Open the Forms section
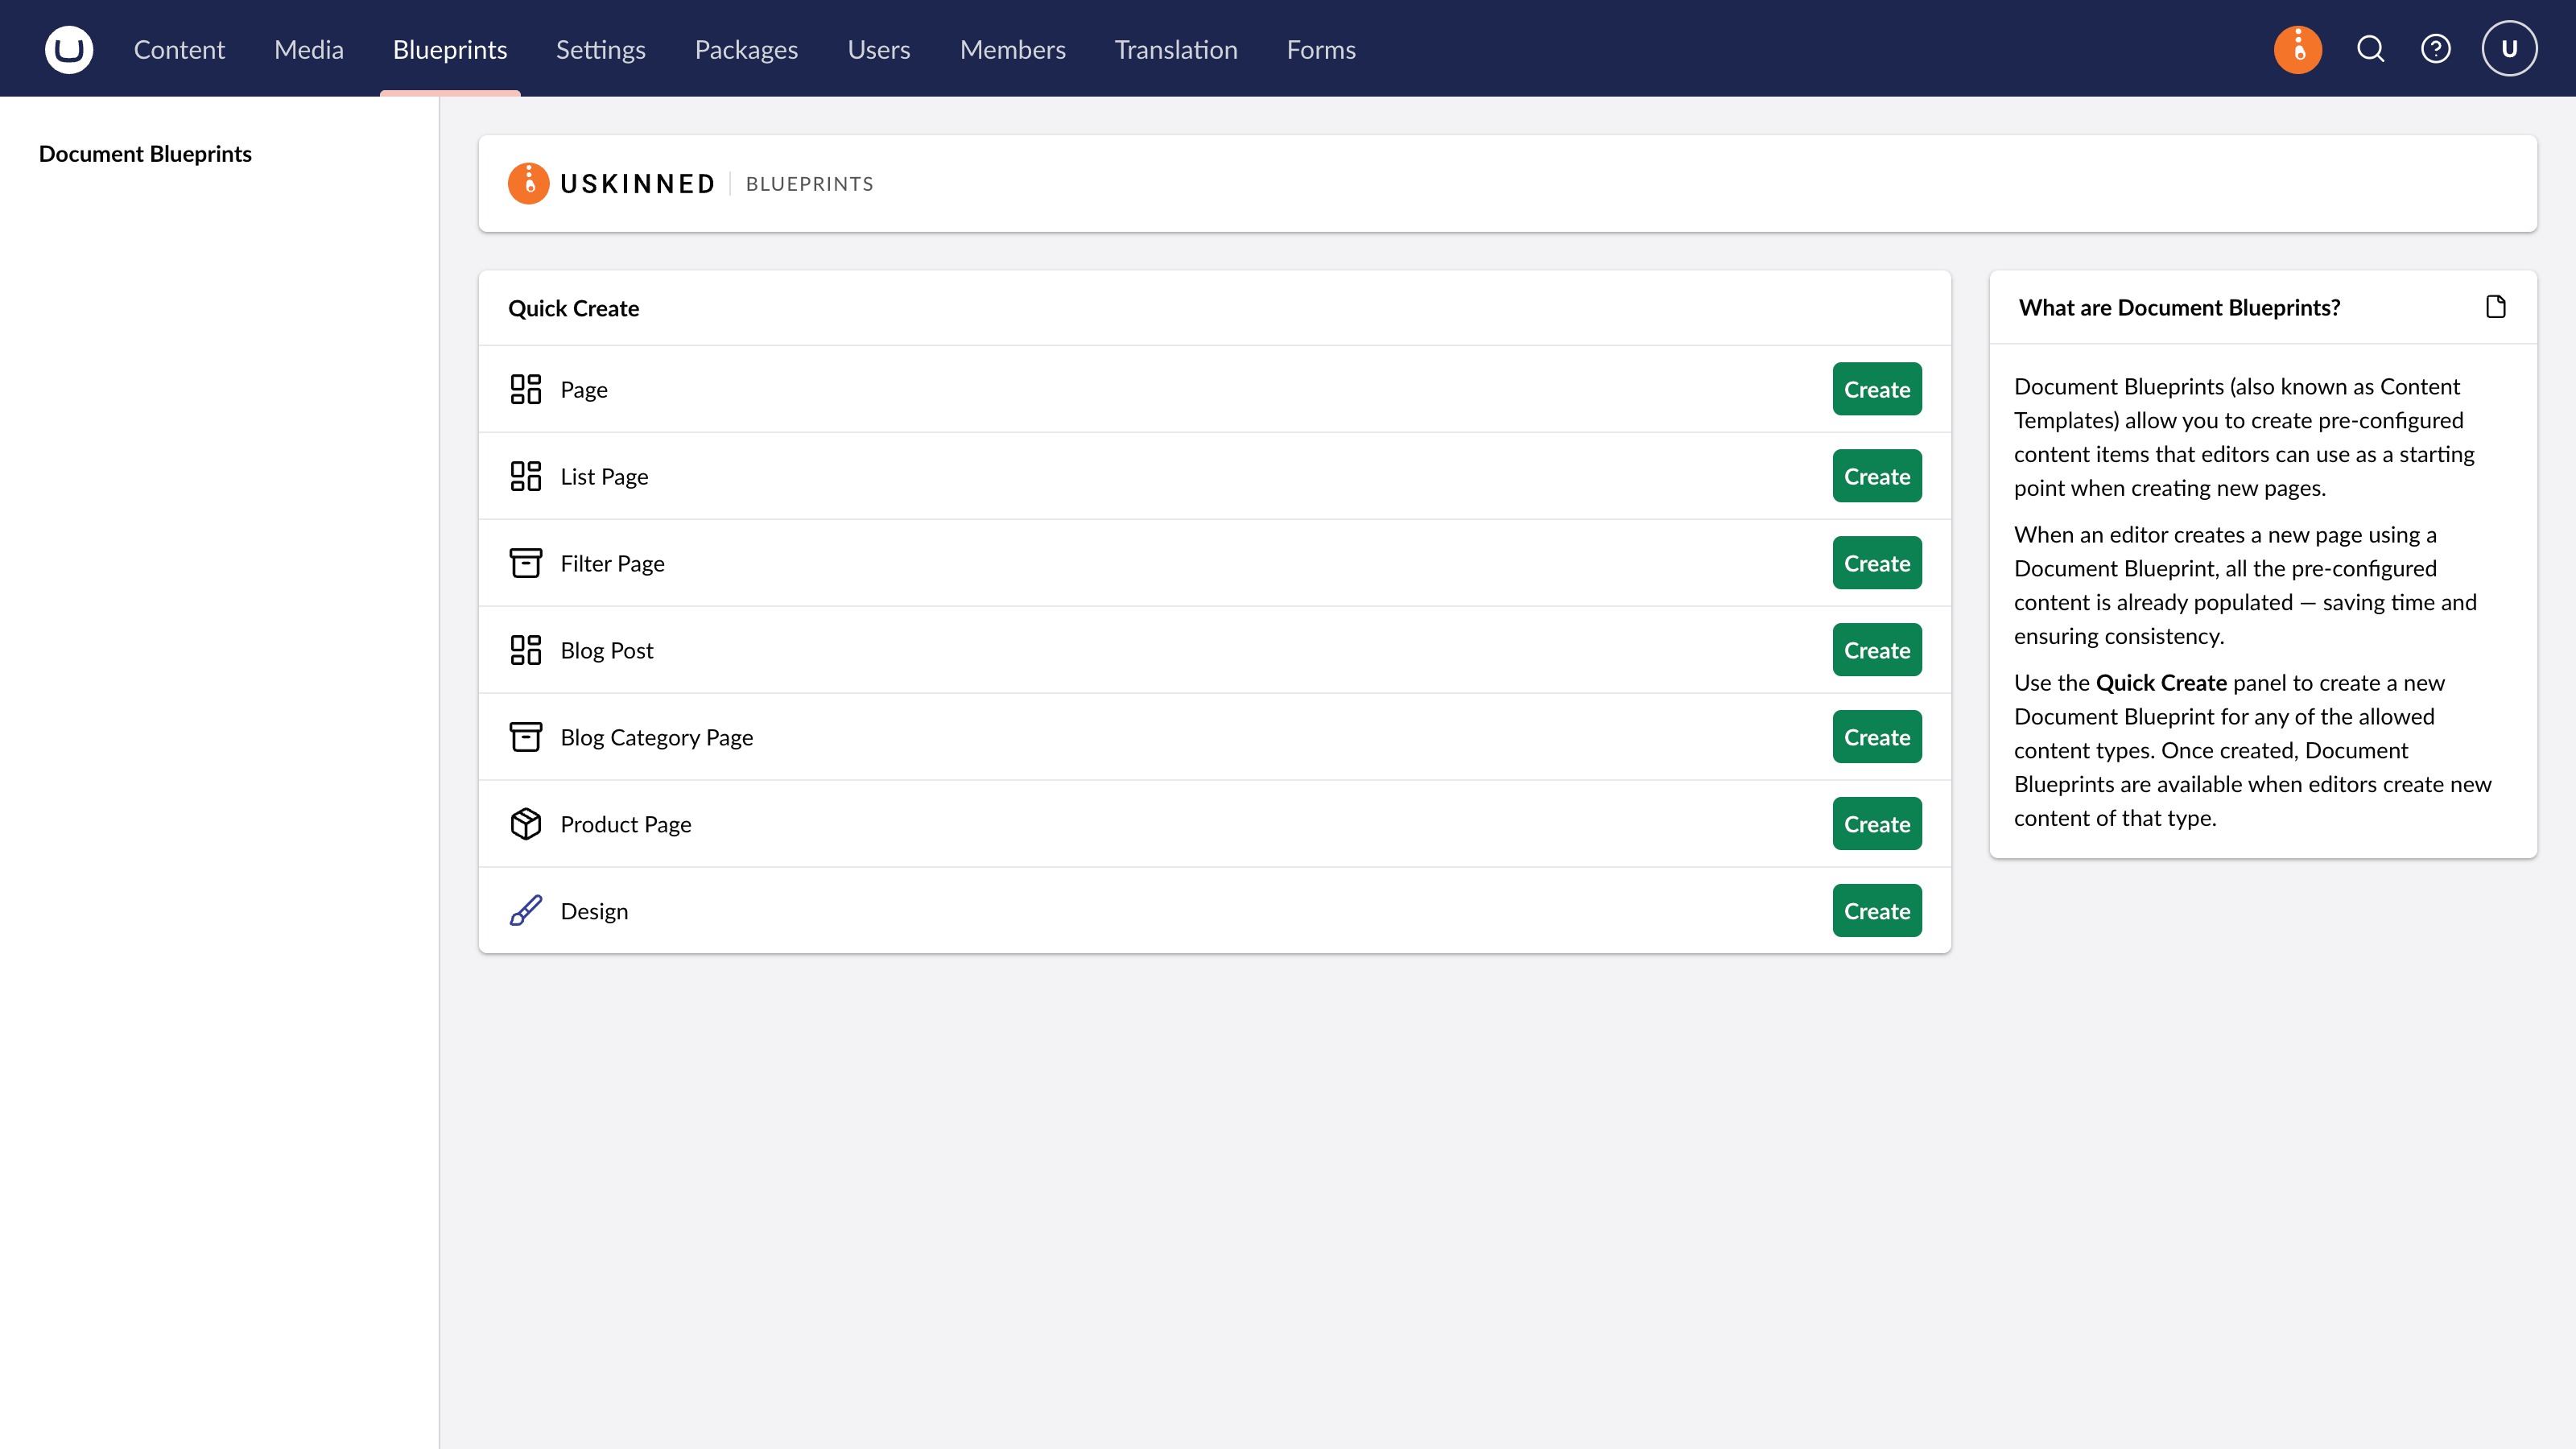 [1321, 49]
